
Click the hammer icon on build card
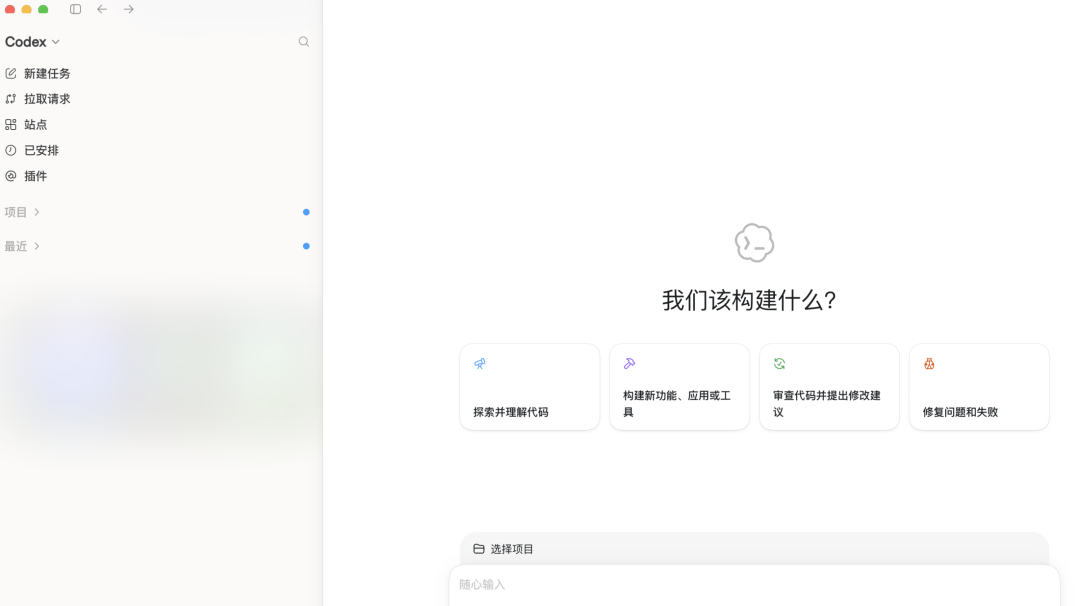click(630, 364)
